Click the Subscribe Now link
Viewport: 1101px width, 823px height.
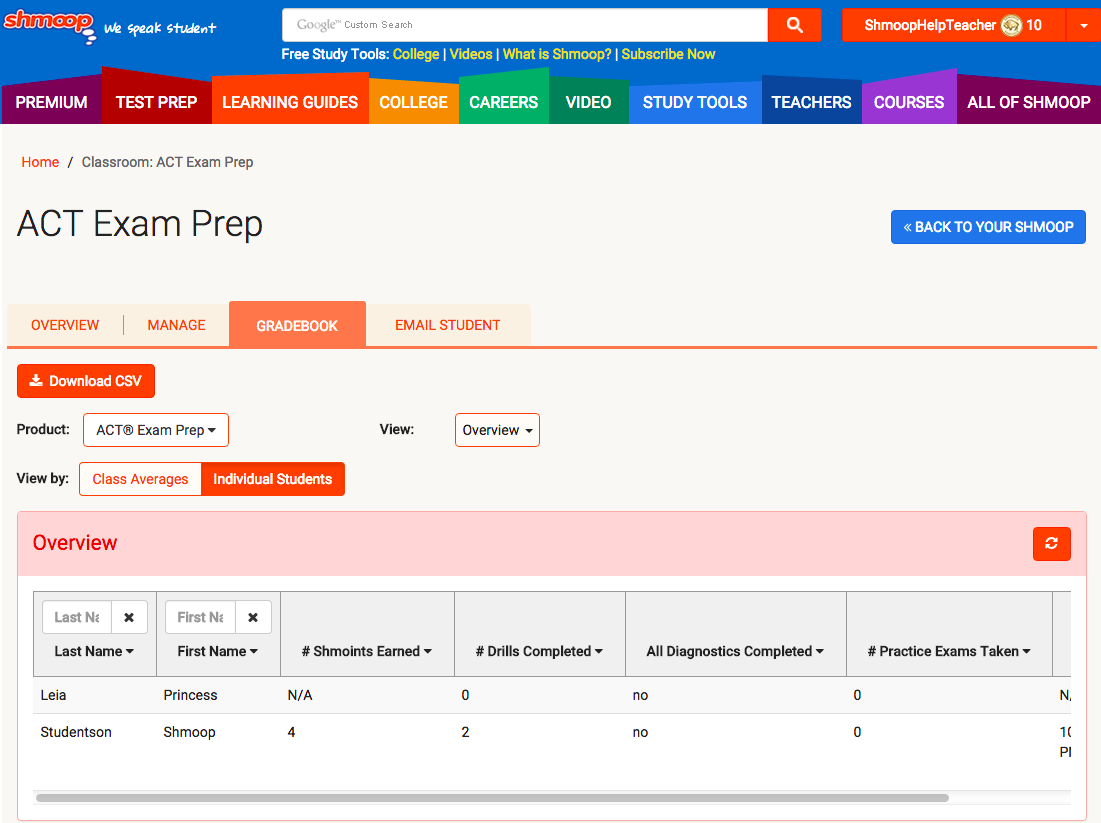(x=668, y=54)
